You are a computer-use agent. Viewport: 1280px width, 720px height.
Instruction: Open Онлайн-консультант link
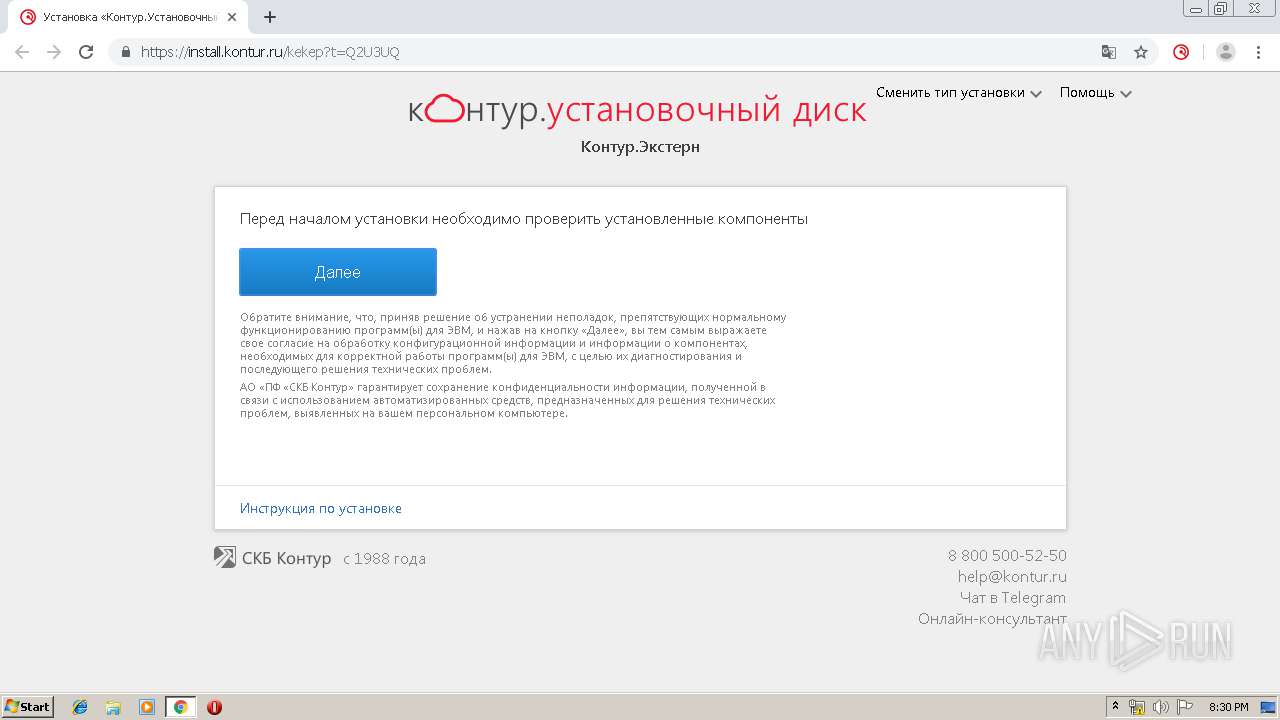click(x=992, y=619)
